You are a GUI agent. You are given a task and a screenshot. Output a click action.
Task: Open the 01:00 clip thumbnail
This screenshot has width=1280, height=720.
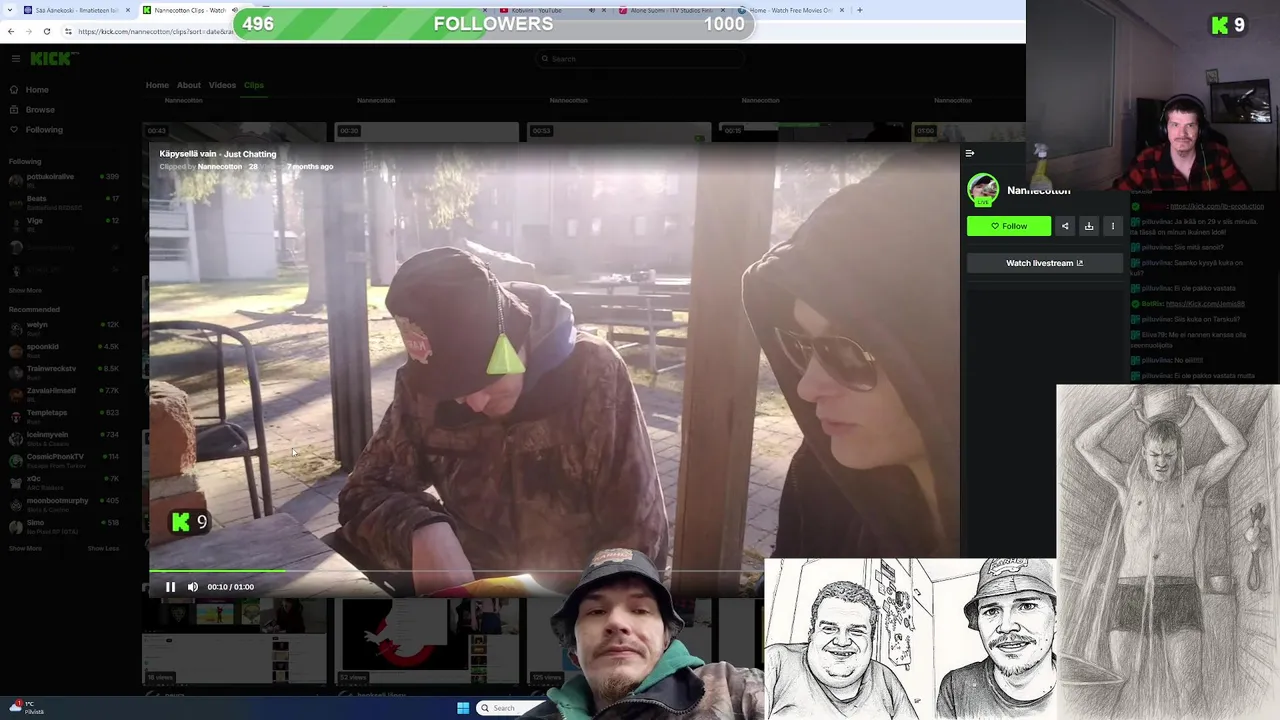tap(970, 132)
